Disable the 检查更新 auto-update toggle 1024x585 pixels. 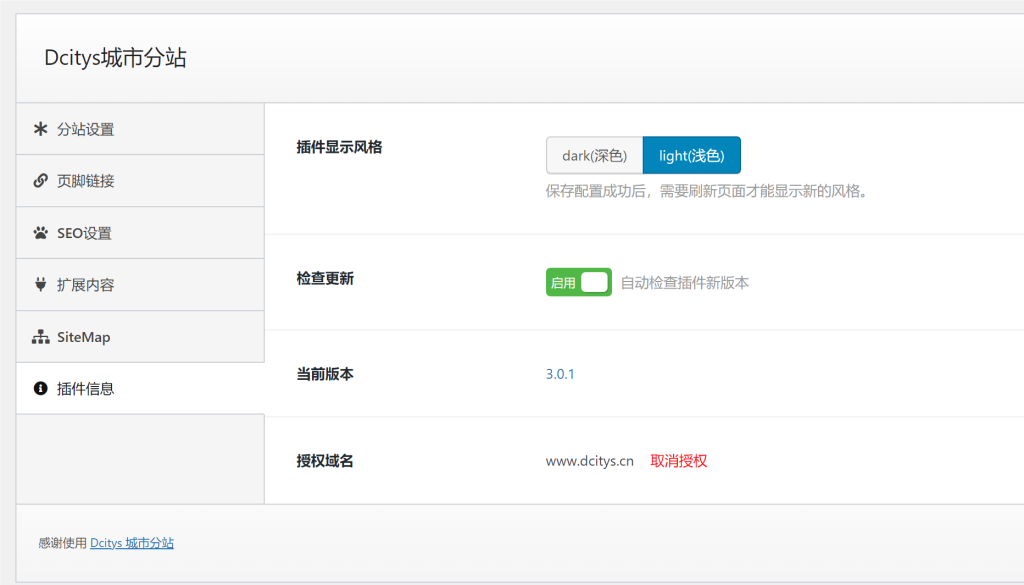coord(578,283)
